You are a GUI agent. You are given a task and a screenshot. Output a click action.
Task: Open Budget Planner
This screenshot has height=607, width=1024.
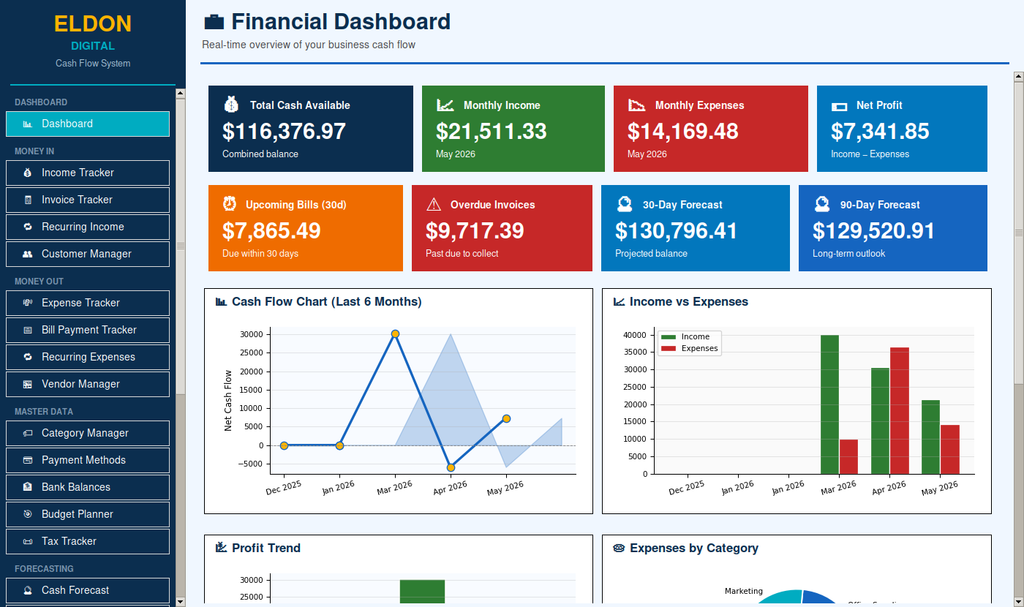point(88,515)
